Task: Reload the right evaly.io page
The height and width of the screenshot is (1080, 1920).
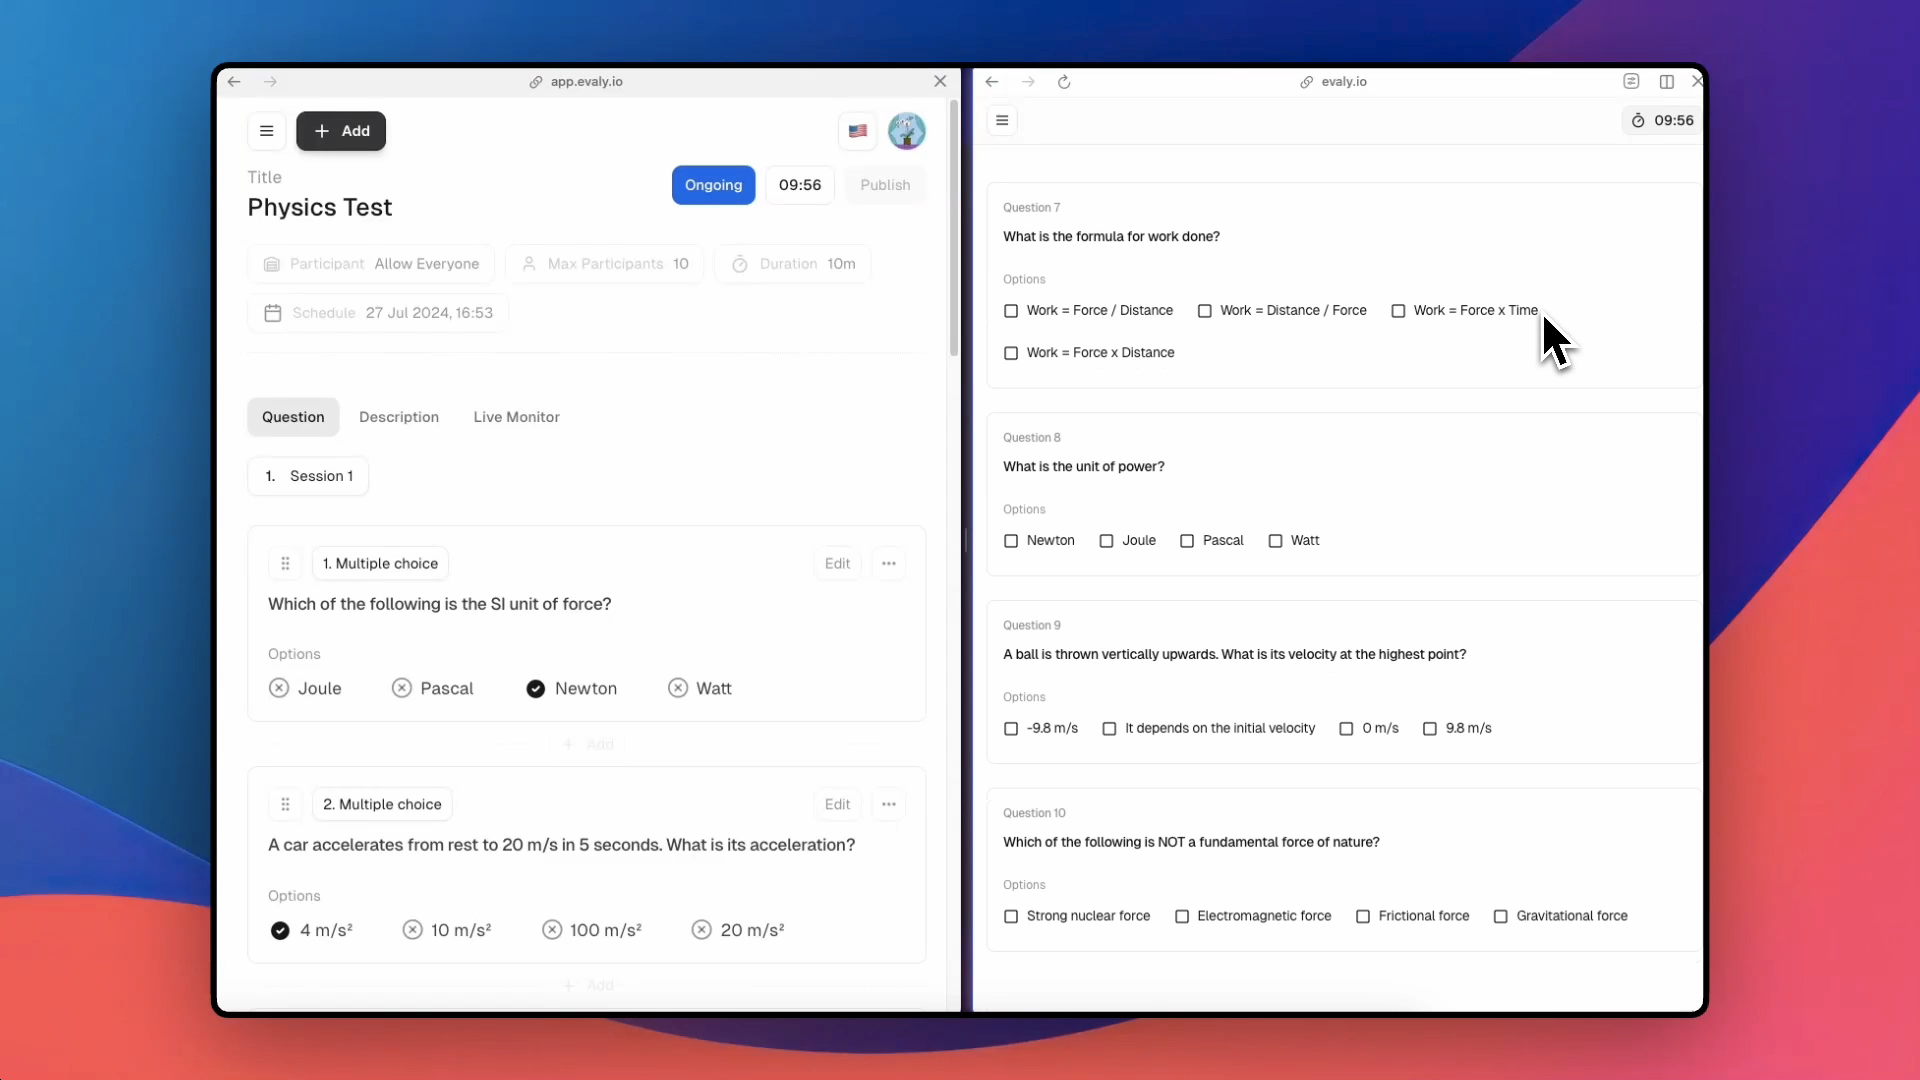Action: pyautogui.click(x=1064, y=82)
